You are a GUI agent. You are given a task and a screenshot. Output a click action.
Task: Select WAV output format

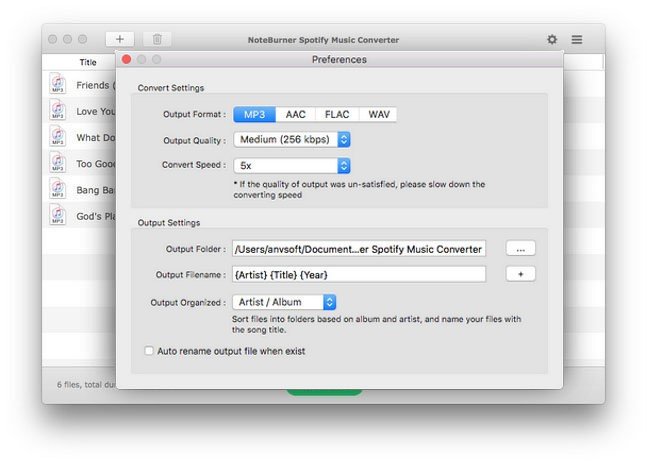(x=378, y=114)
